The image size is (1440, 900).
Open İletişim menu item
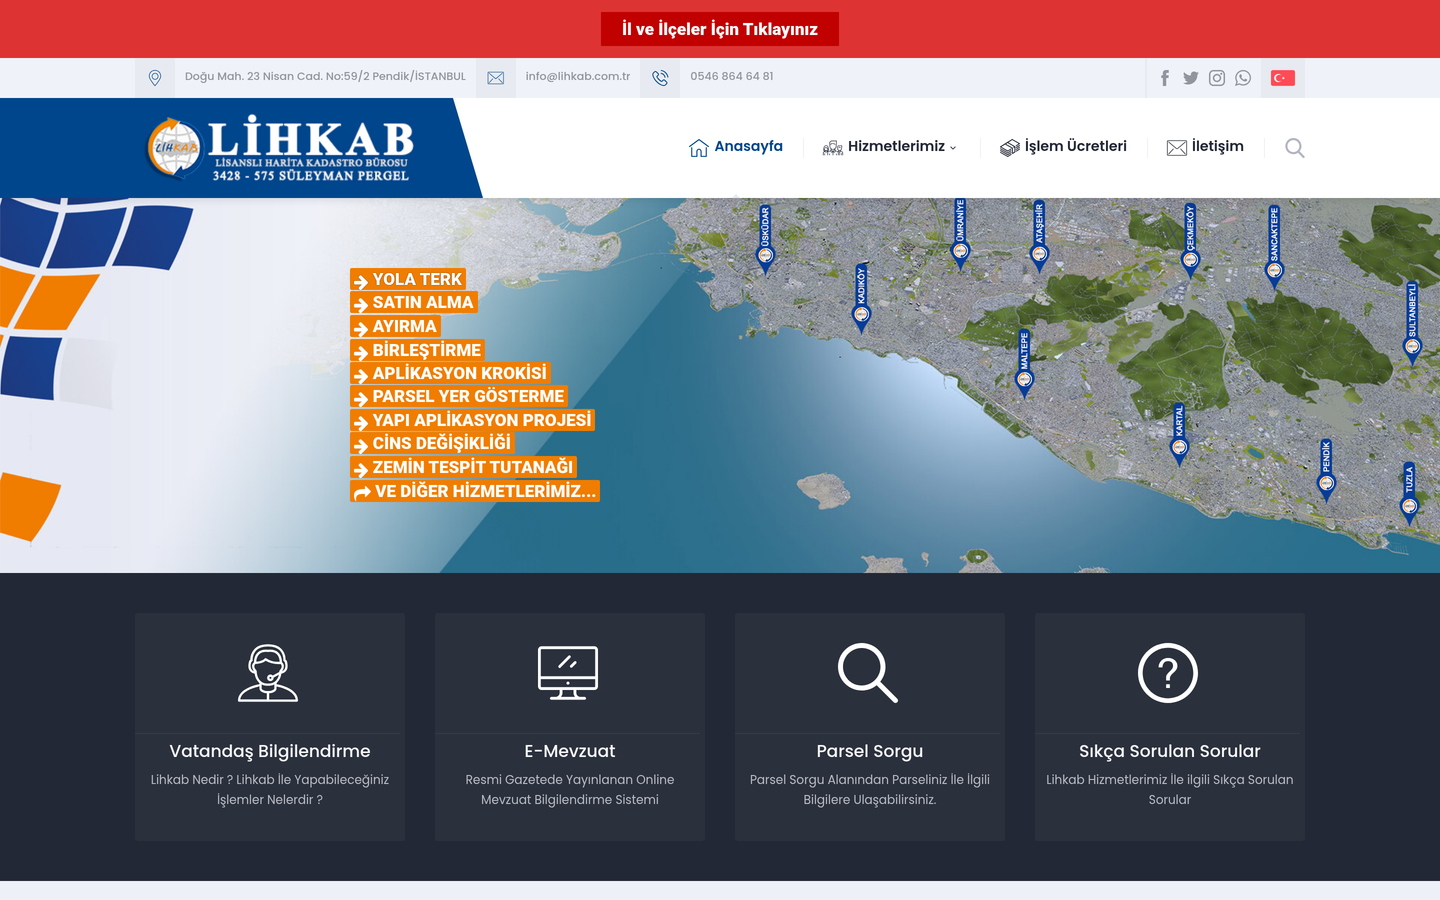pyautogui.click(x=1205, y=147)
